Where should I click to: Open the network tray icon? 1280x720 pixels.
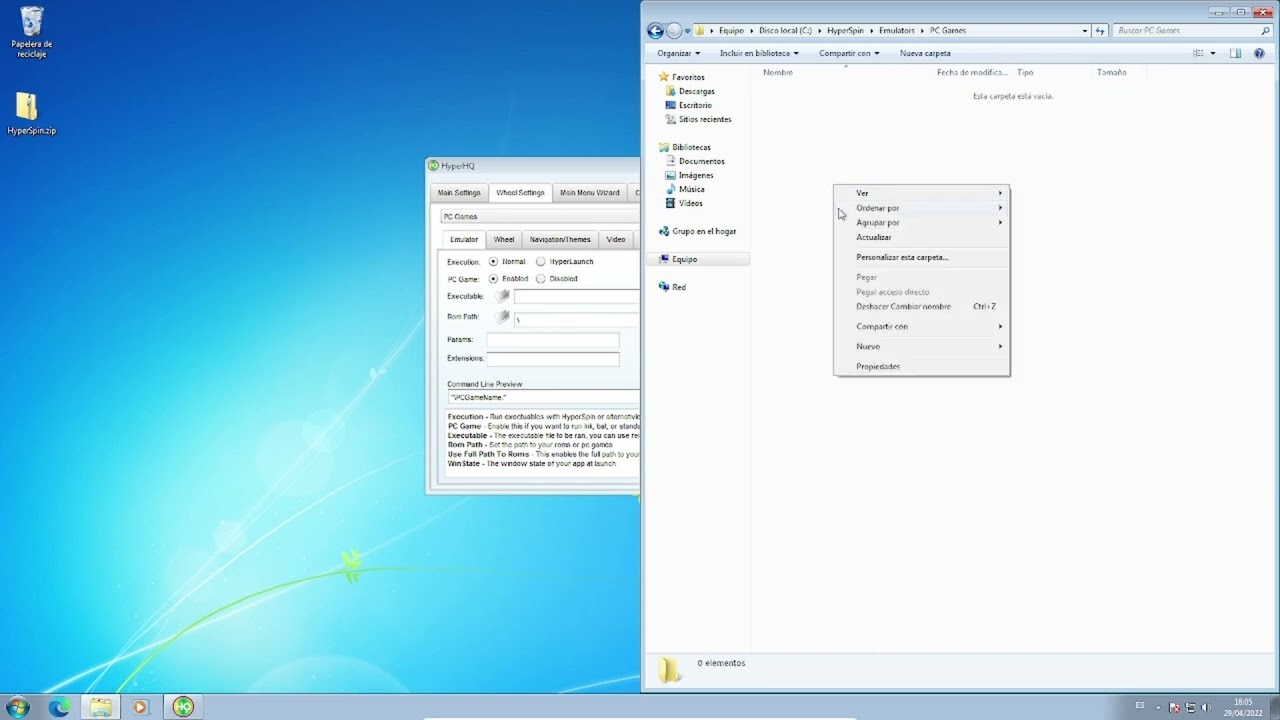click(x=1190, y=708)
